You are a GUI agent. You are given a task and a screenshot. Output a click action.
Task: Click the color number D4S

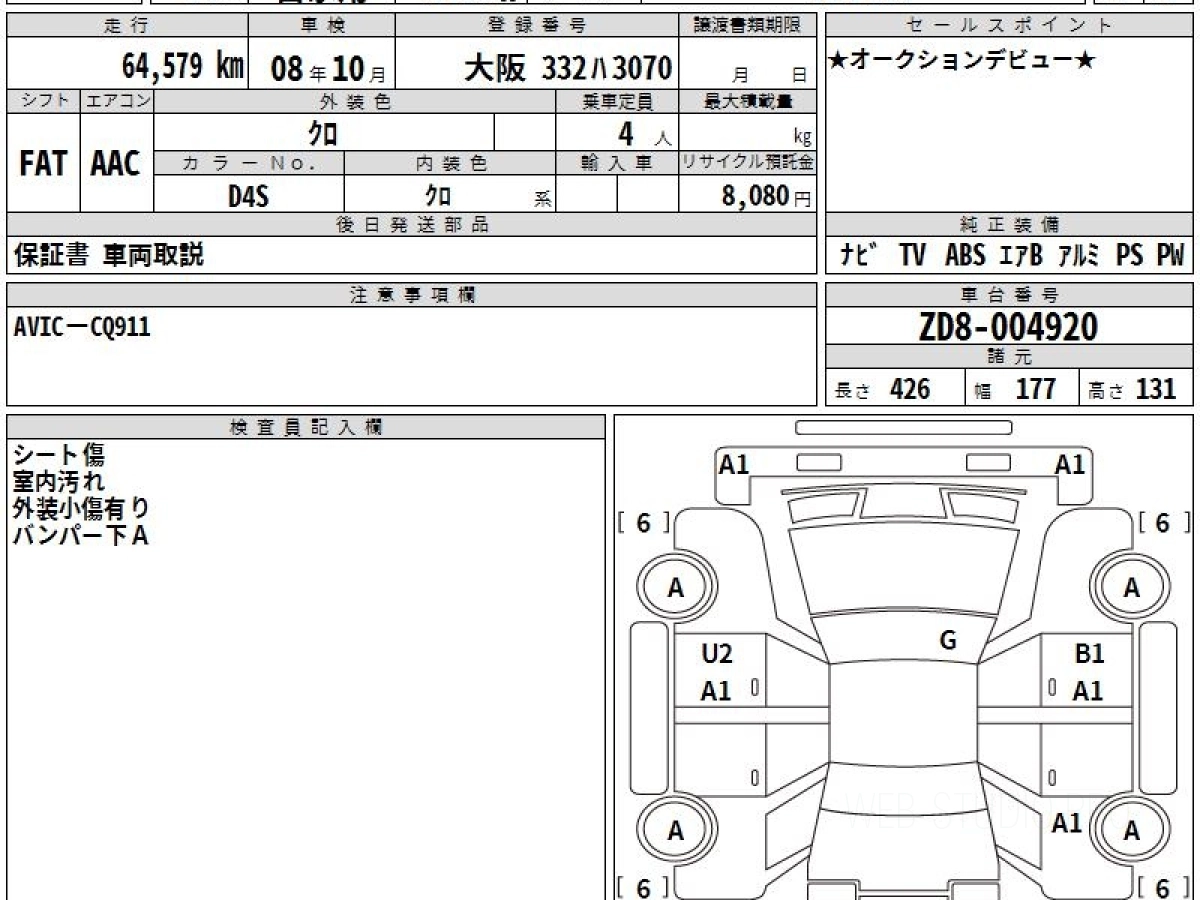pyautogui.click(x=248, y=196)
